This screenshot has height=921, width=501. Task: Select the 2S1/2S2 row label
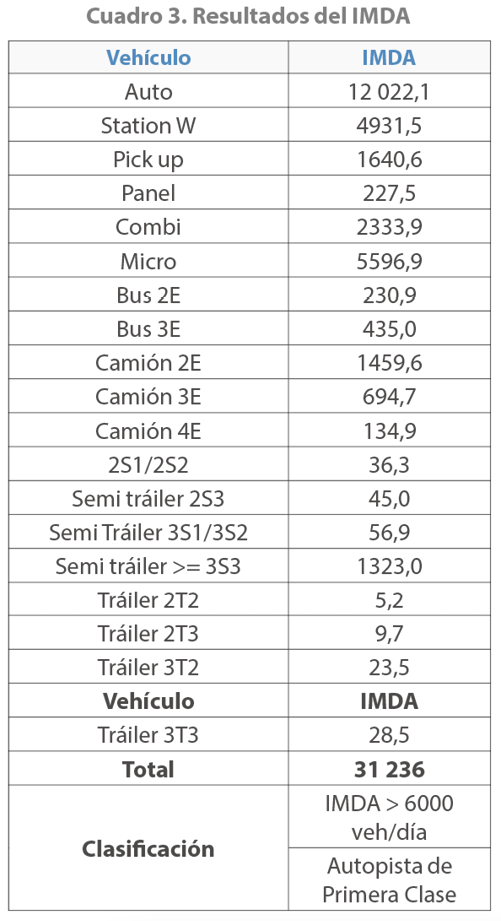coord(148,464)
